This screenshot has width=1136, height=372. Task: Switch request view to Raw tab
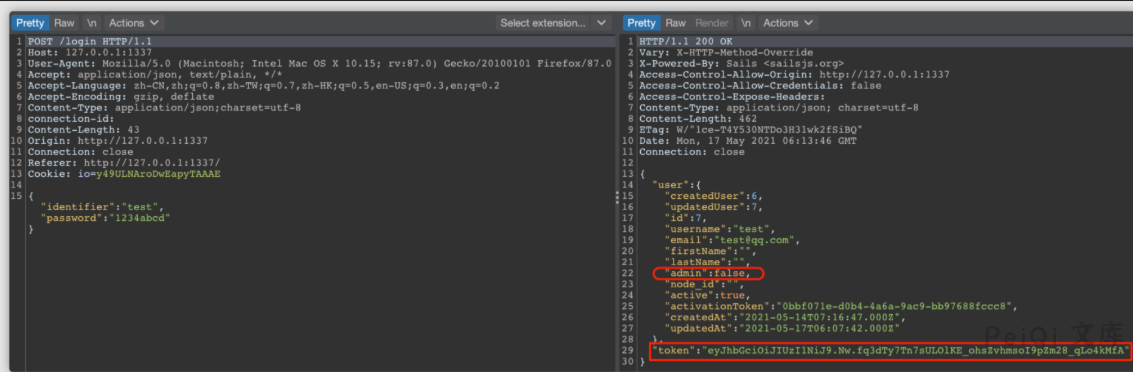coord(64,23)
